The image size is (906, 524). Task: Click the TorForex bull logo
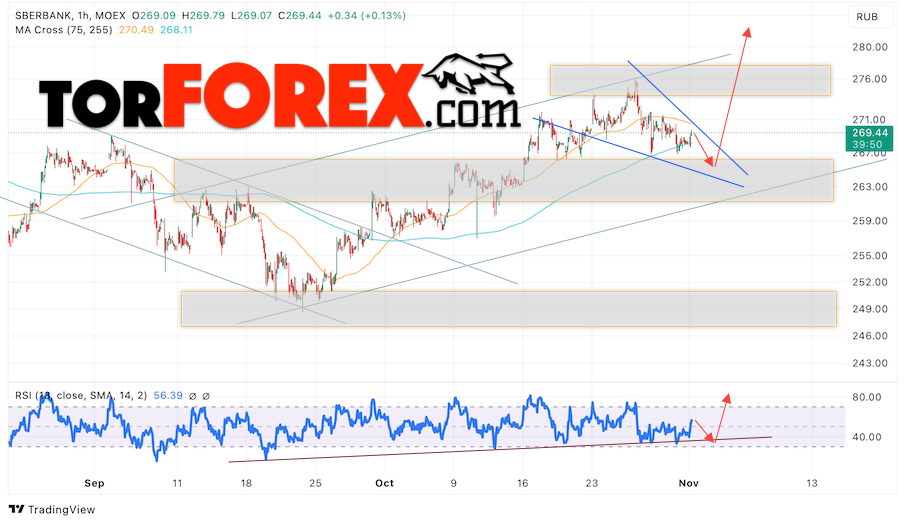pyautogui.click(x=469, y=73)
